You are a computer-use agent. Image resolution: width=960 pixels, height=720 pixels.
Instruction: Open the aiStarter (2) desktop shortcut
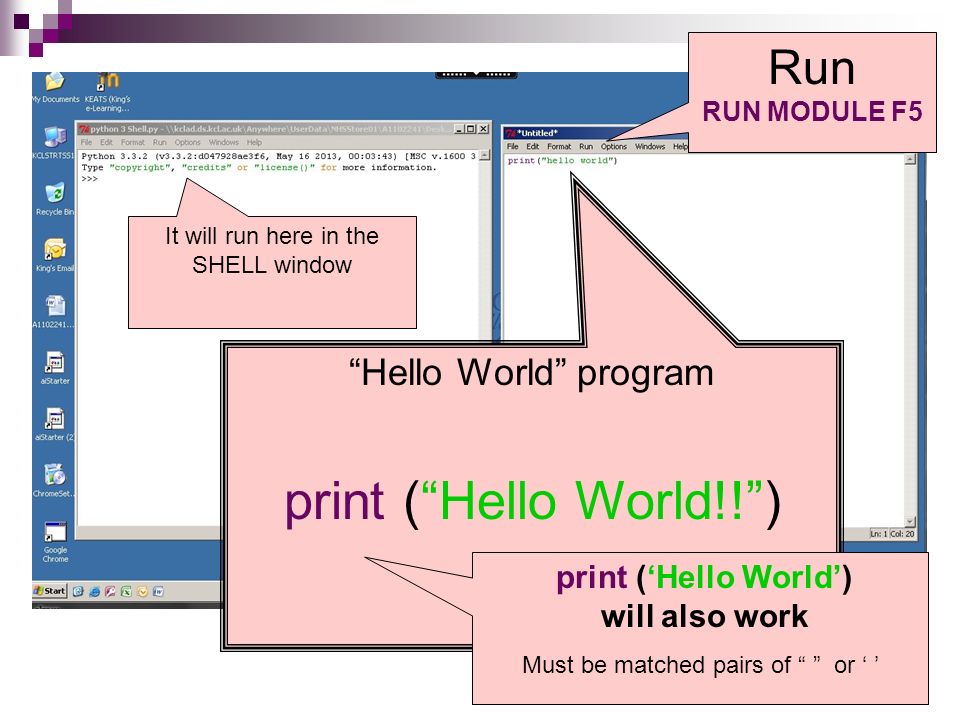[54, 424]
